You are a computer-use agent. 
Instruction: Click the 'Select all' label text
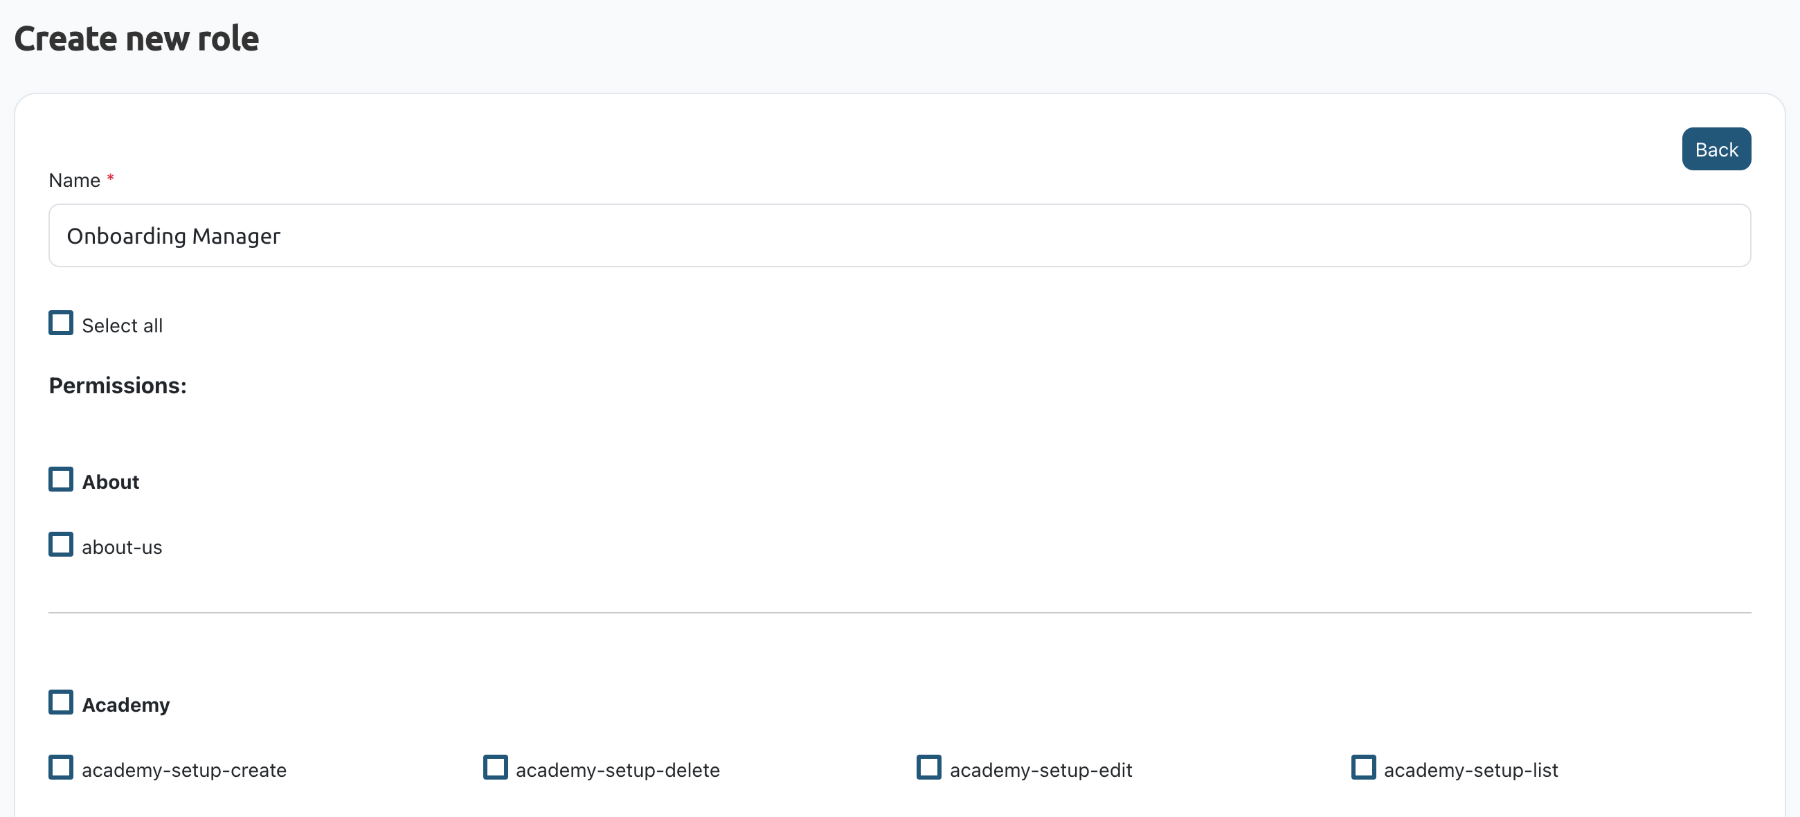point(122,326)
